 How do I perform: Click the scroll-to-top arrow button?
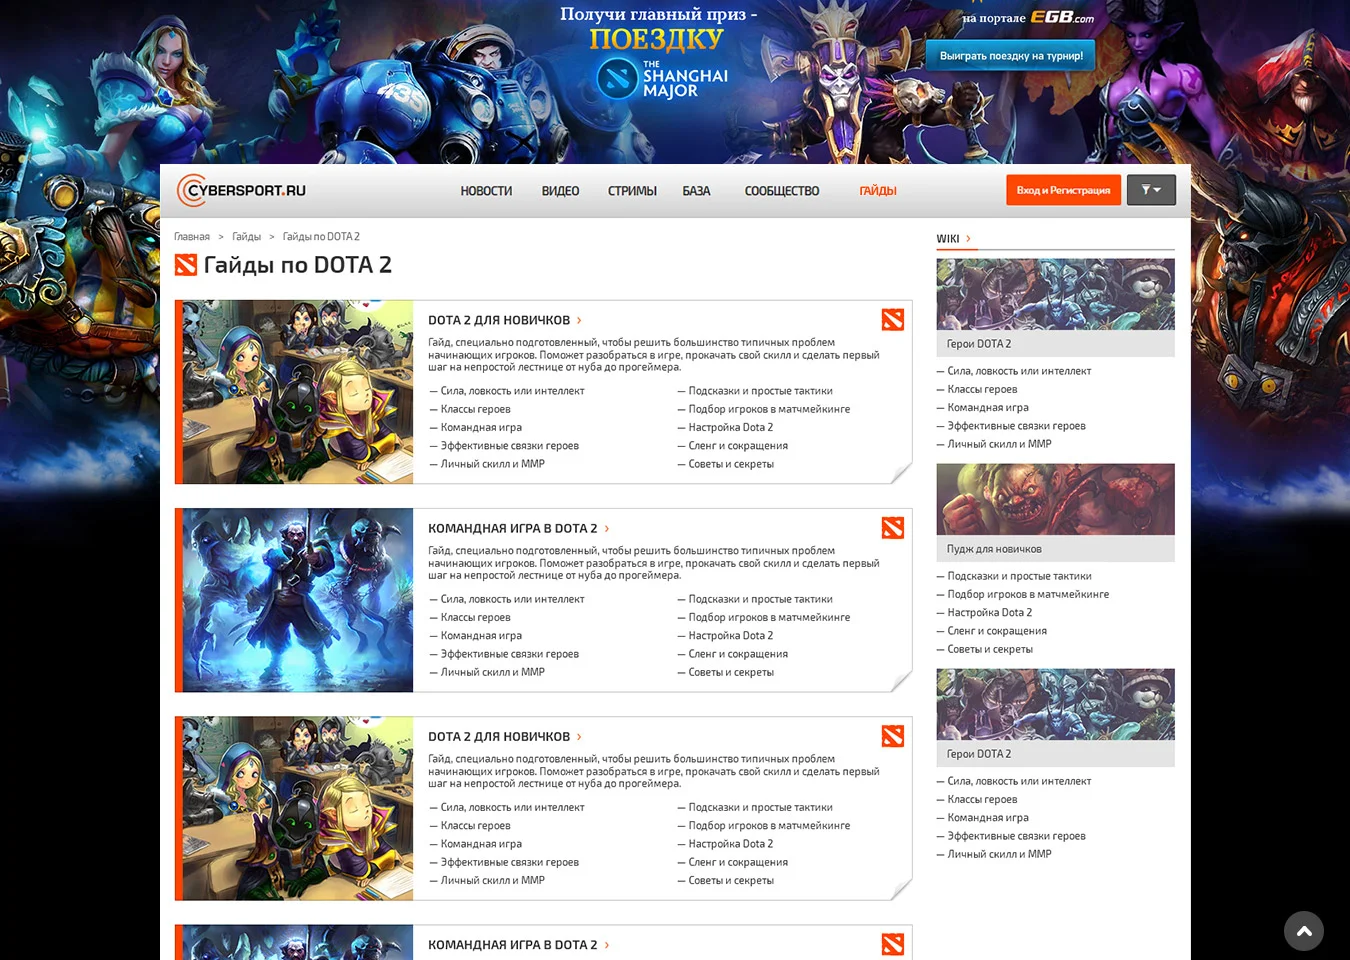click(1304, 931)
